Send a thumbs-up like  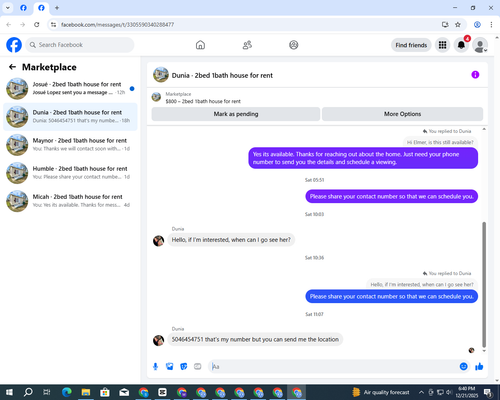(x=479, y=367)
